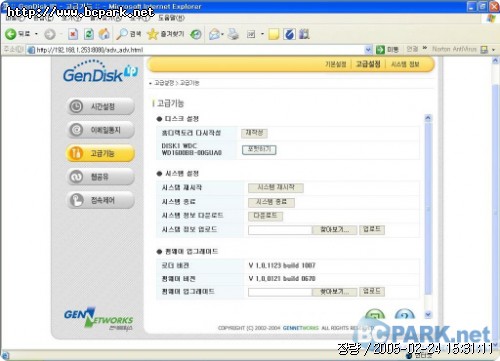500x361 pixels.
Task: Click the Edit document icon in toolbar
Action: [x=251, y=34]
